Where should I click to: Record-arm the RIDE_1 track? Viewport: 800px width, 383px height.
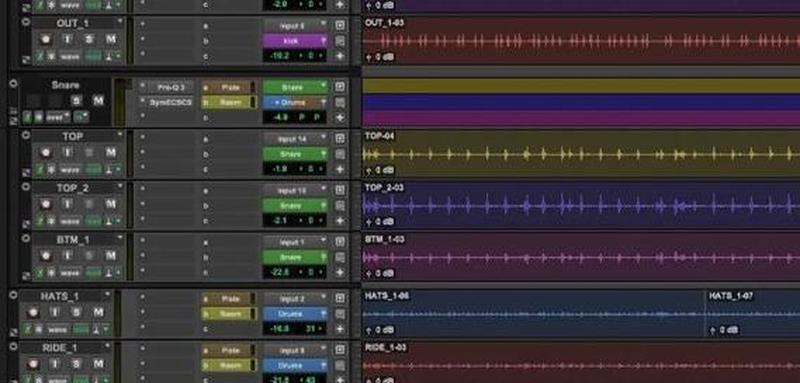(34, 364)
